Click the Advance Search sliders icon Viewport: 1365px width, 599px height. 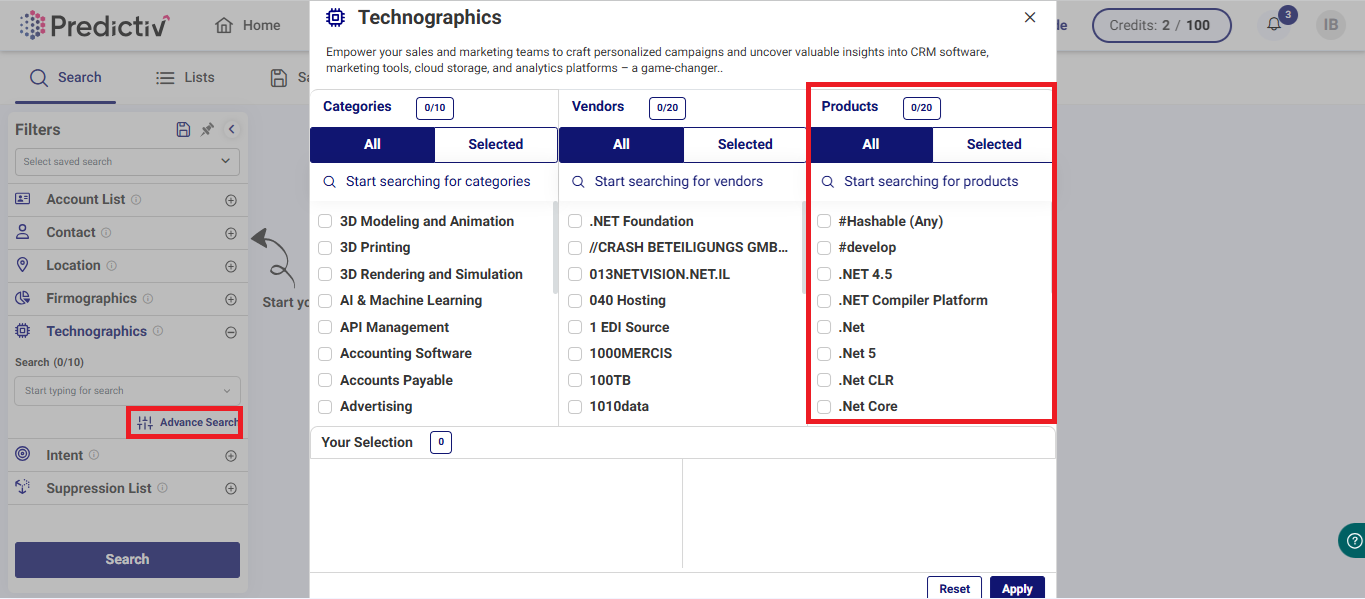146,422
